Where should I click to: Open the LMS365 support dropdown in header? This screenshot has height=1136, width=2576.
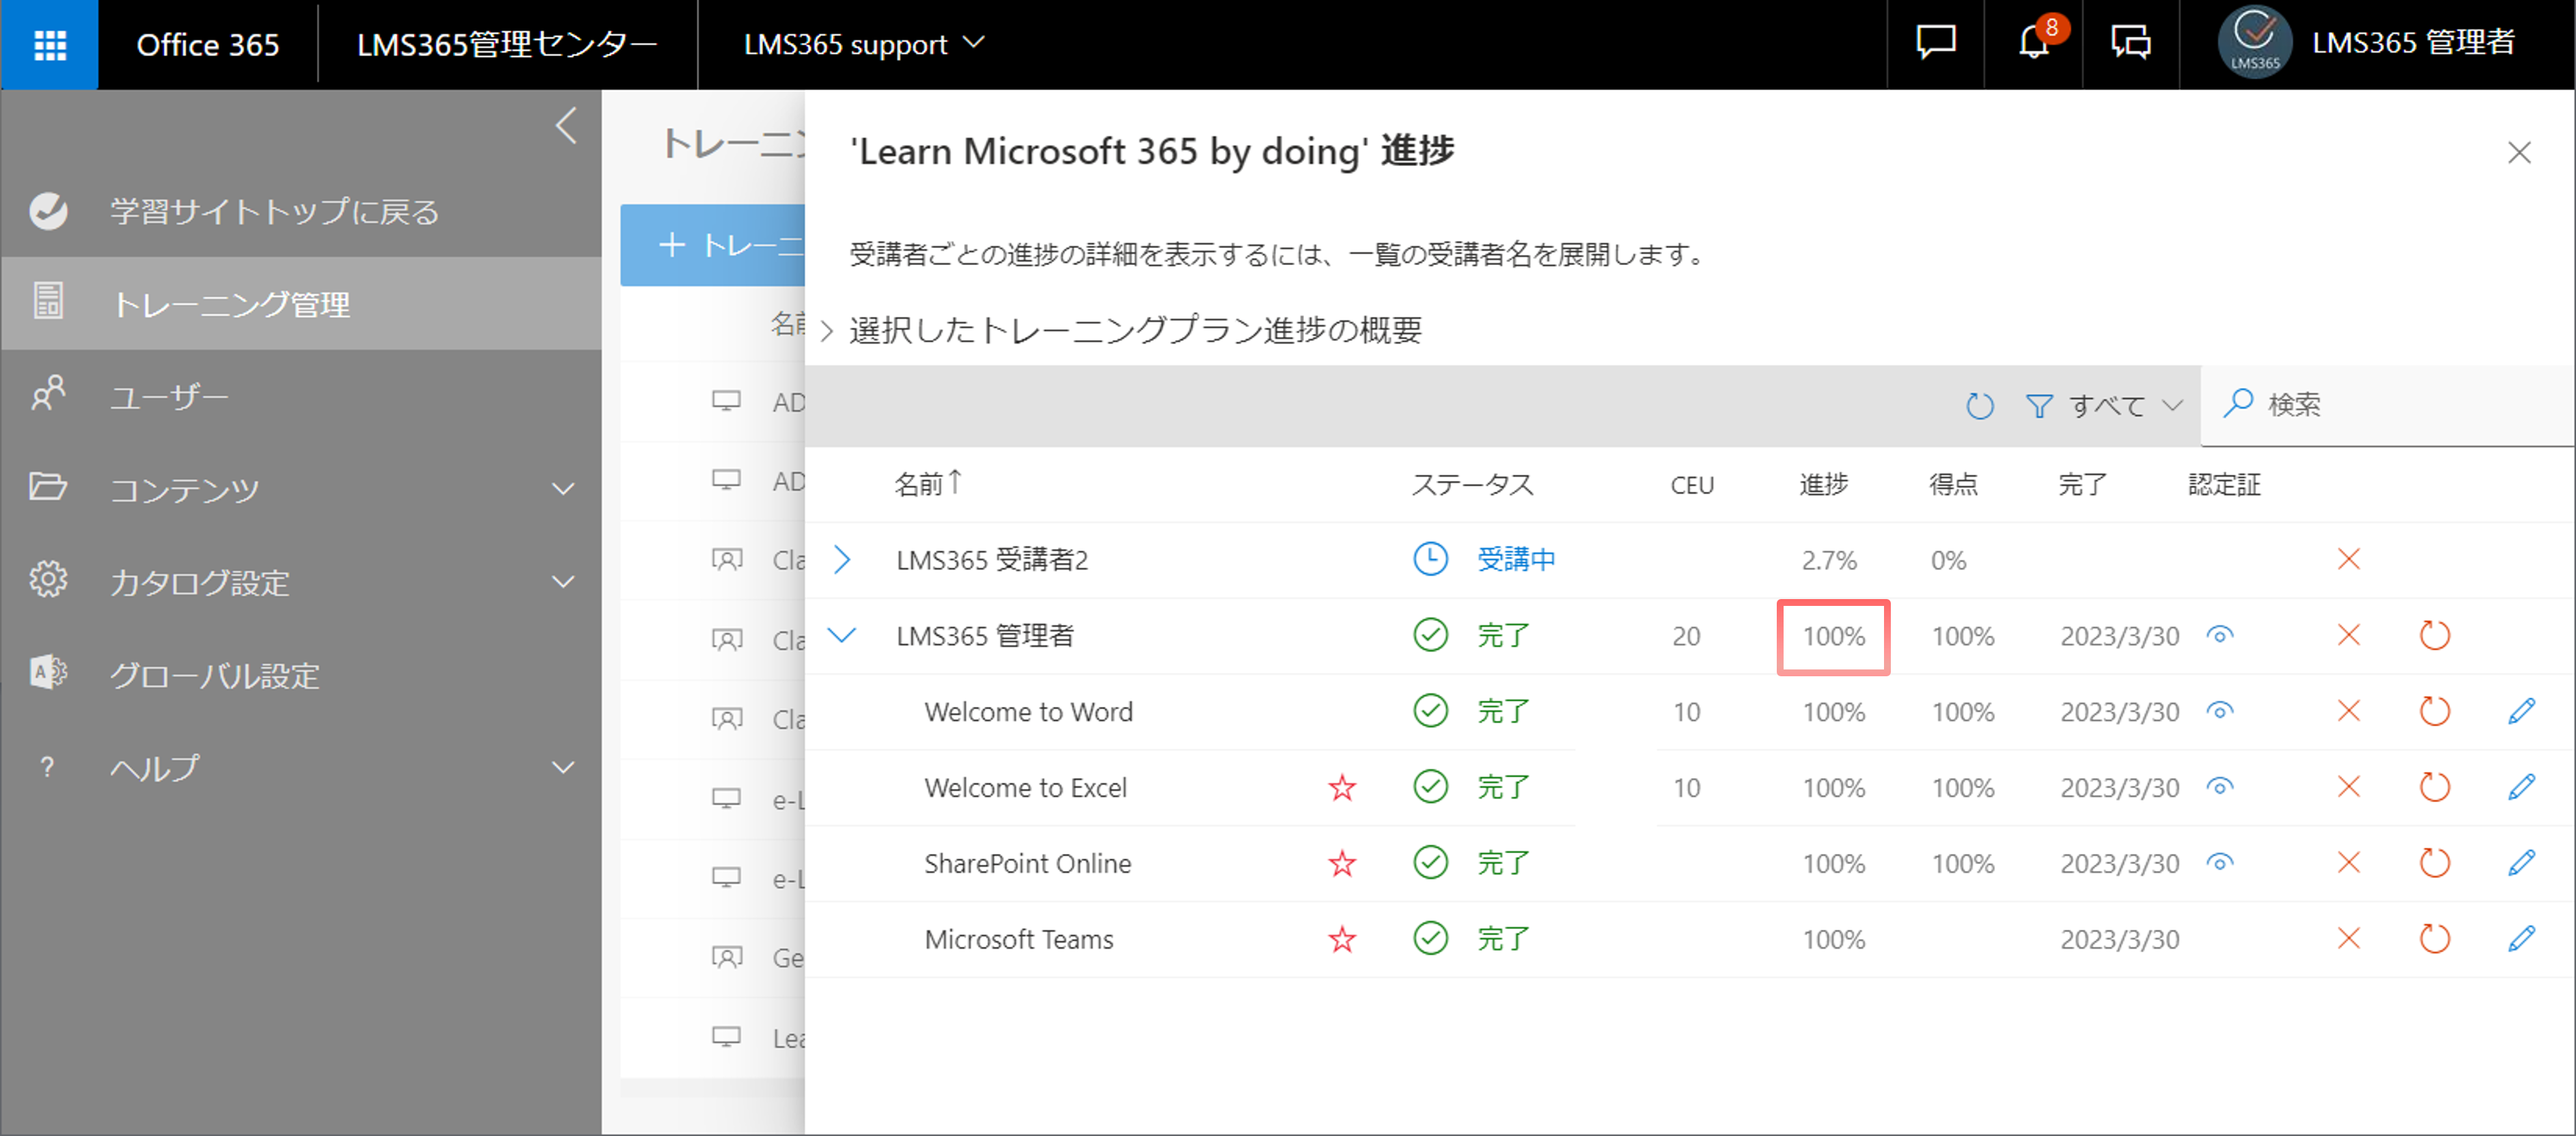[x=864, y=44]
